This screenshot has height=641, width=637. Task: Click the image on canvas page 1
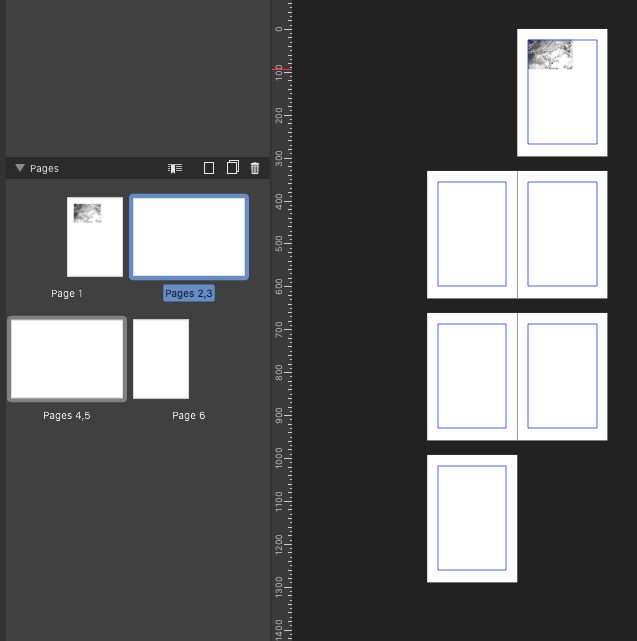[x=550, y=54]
